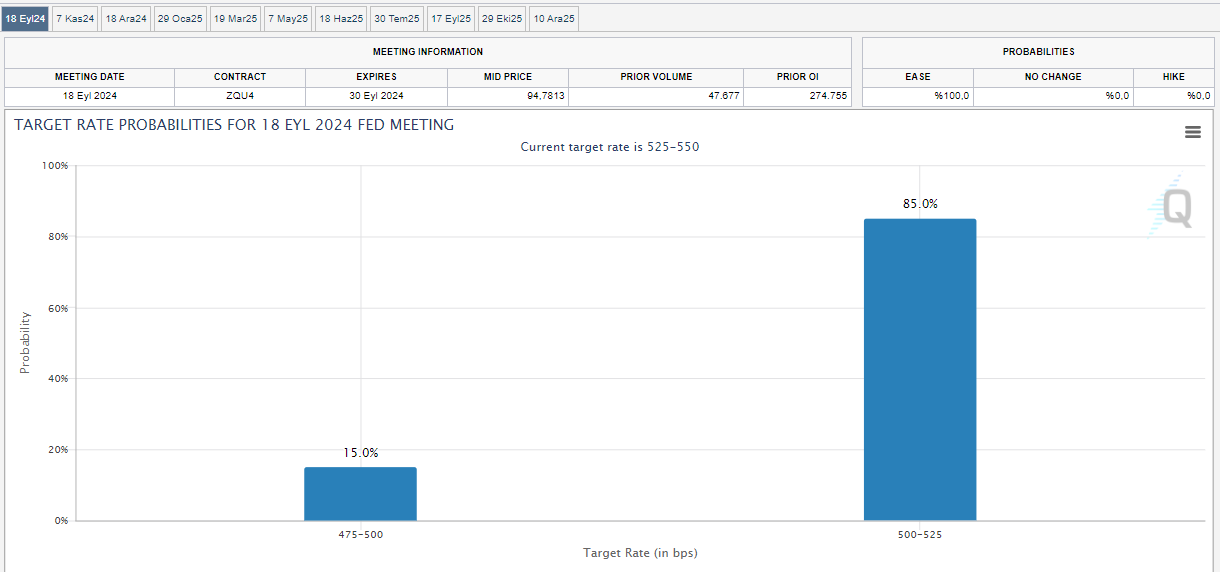Open the 17 Eyl25 meeting tab
Screen dimensions: 1220x572
tap(451, 19)
